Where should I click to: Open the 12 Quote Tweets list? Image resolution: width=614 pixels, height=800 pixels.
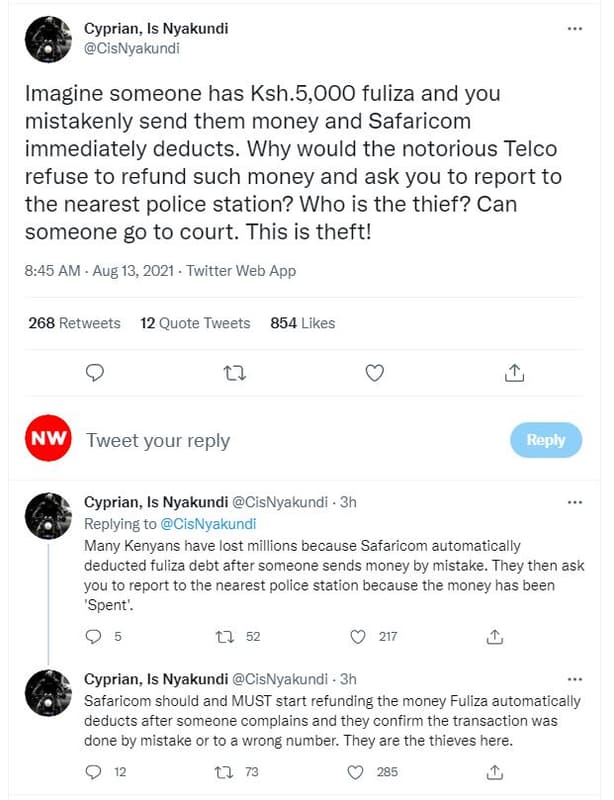click(193, 323)
